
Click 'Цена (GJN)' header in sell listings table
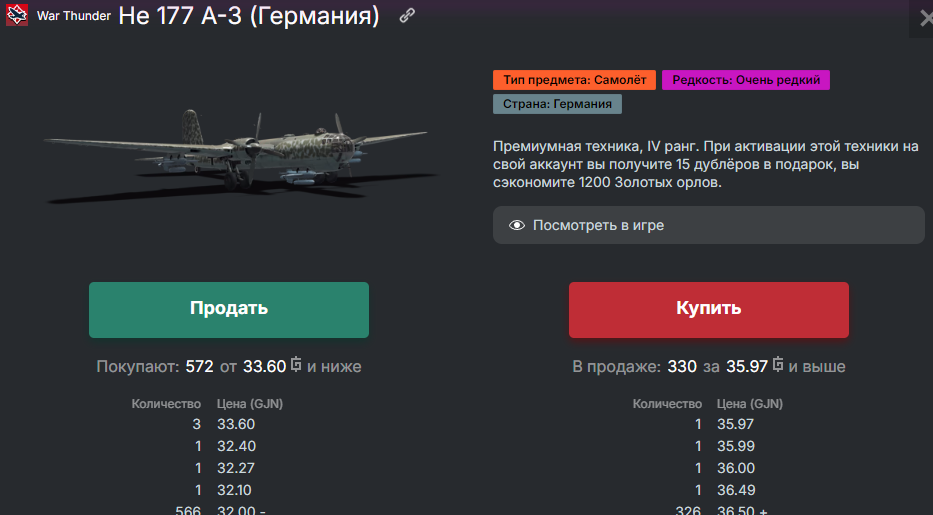750,404
